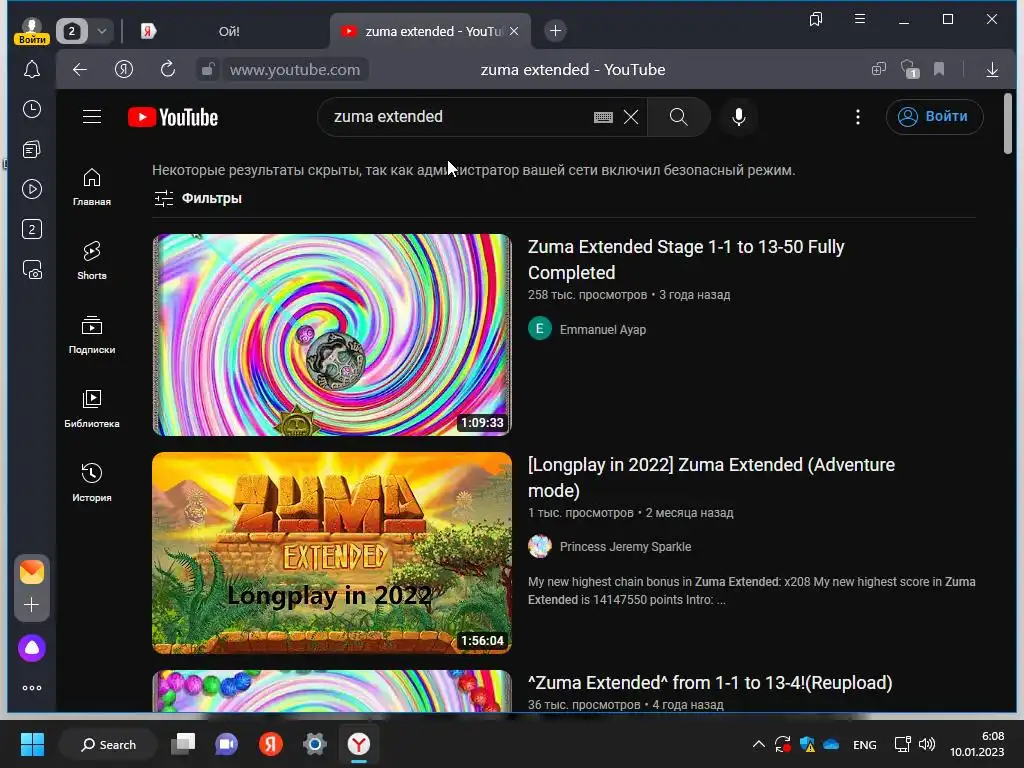The width and height of the screenshot is (1024, 768).
Task: Open notifications bell in browser sidebar
Action: coord(31,69)
